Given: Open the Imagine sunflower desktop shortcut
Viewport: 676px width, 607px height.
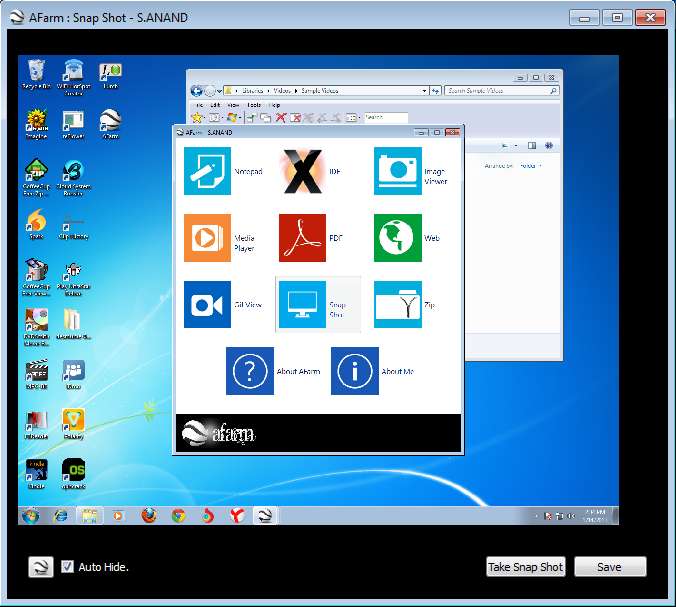Looking at the screenshot, I should (36, 124).
